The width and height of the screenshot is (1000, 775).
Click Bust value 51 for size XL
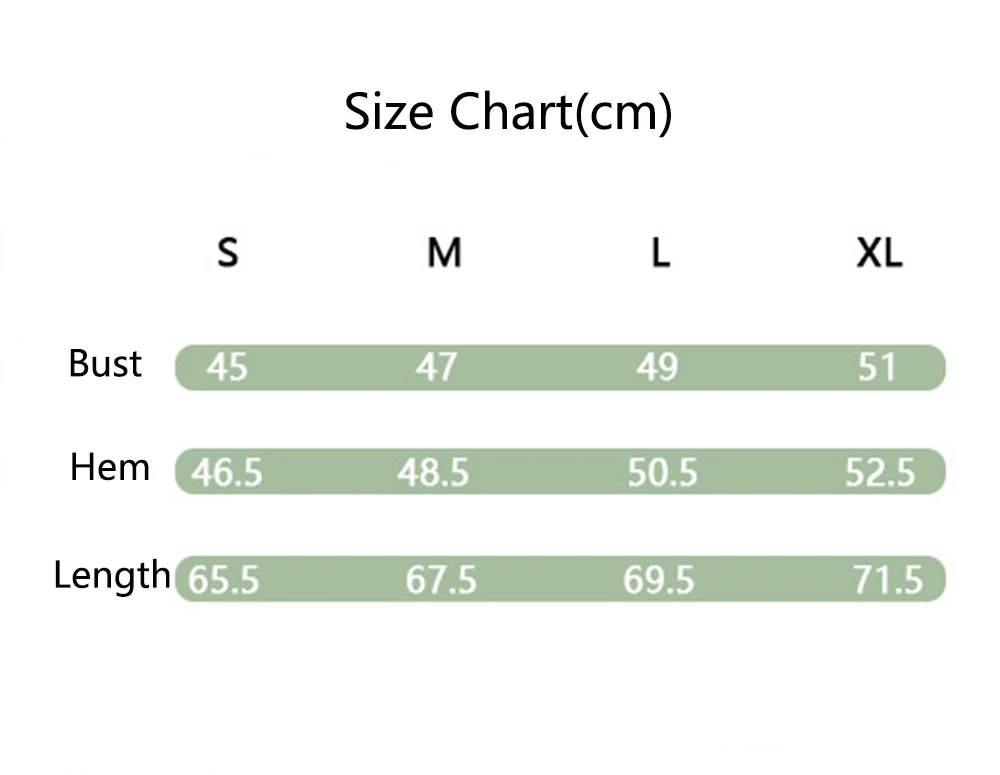[x=877, y=368]
